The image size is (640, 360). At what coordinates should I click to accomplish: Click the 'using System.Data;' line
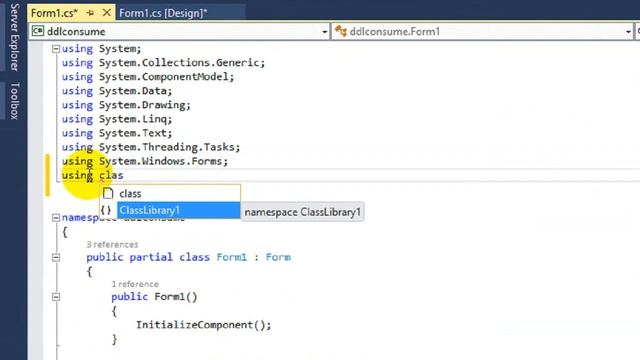pos(117,91)
